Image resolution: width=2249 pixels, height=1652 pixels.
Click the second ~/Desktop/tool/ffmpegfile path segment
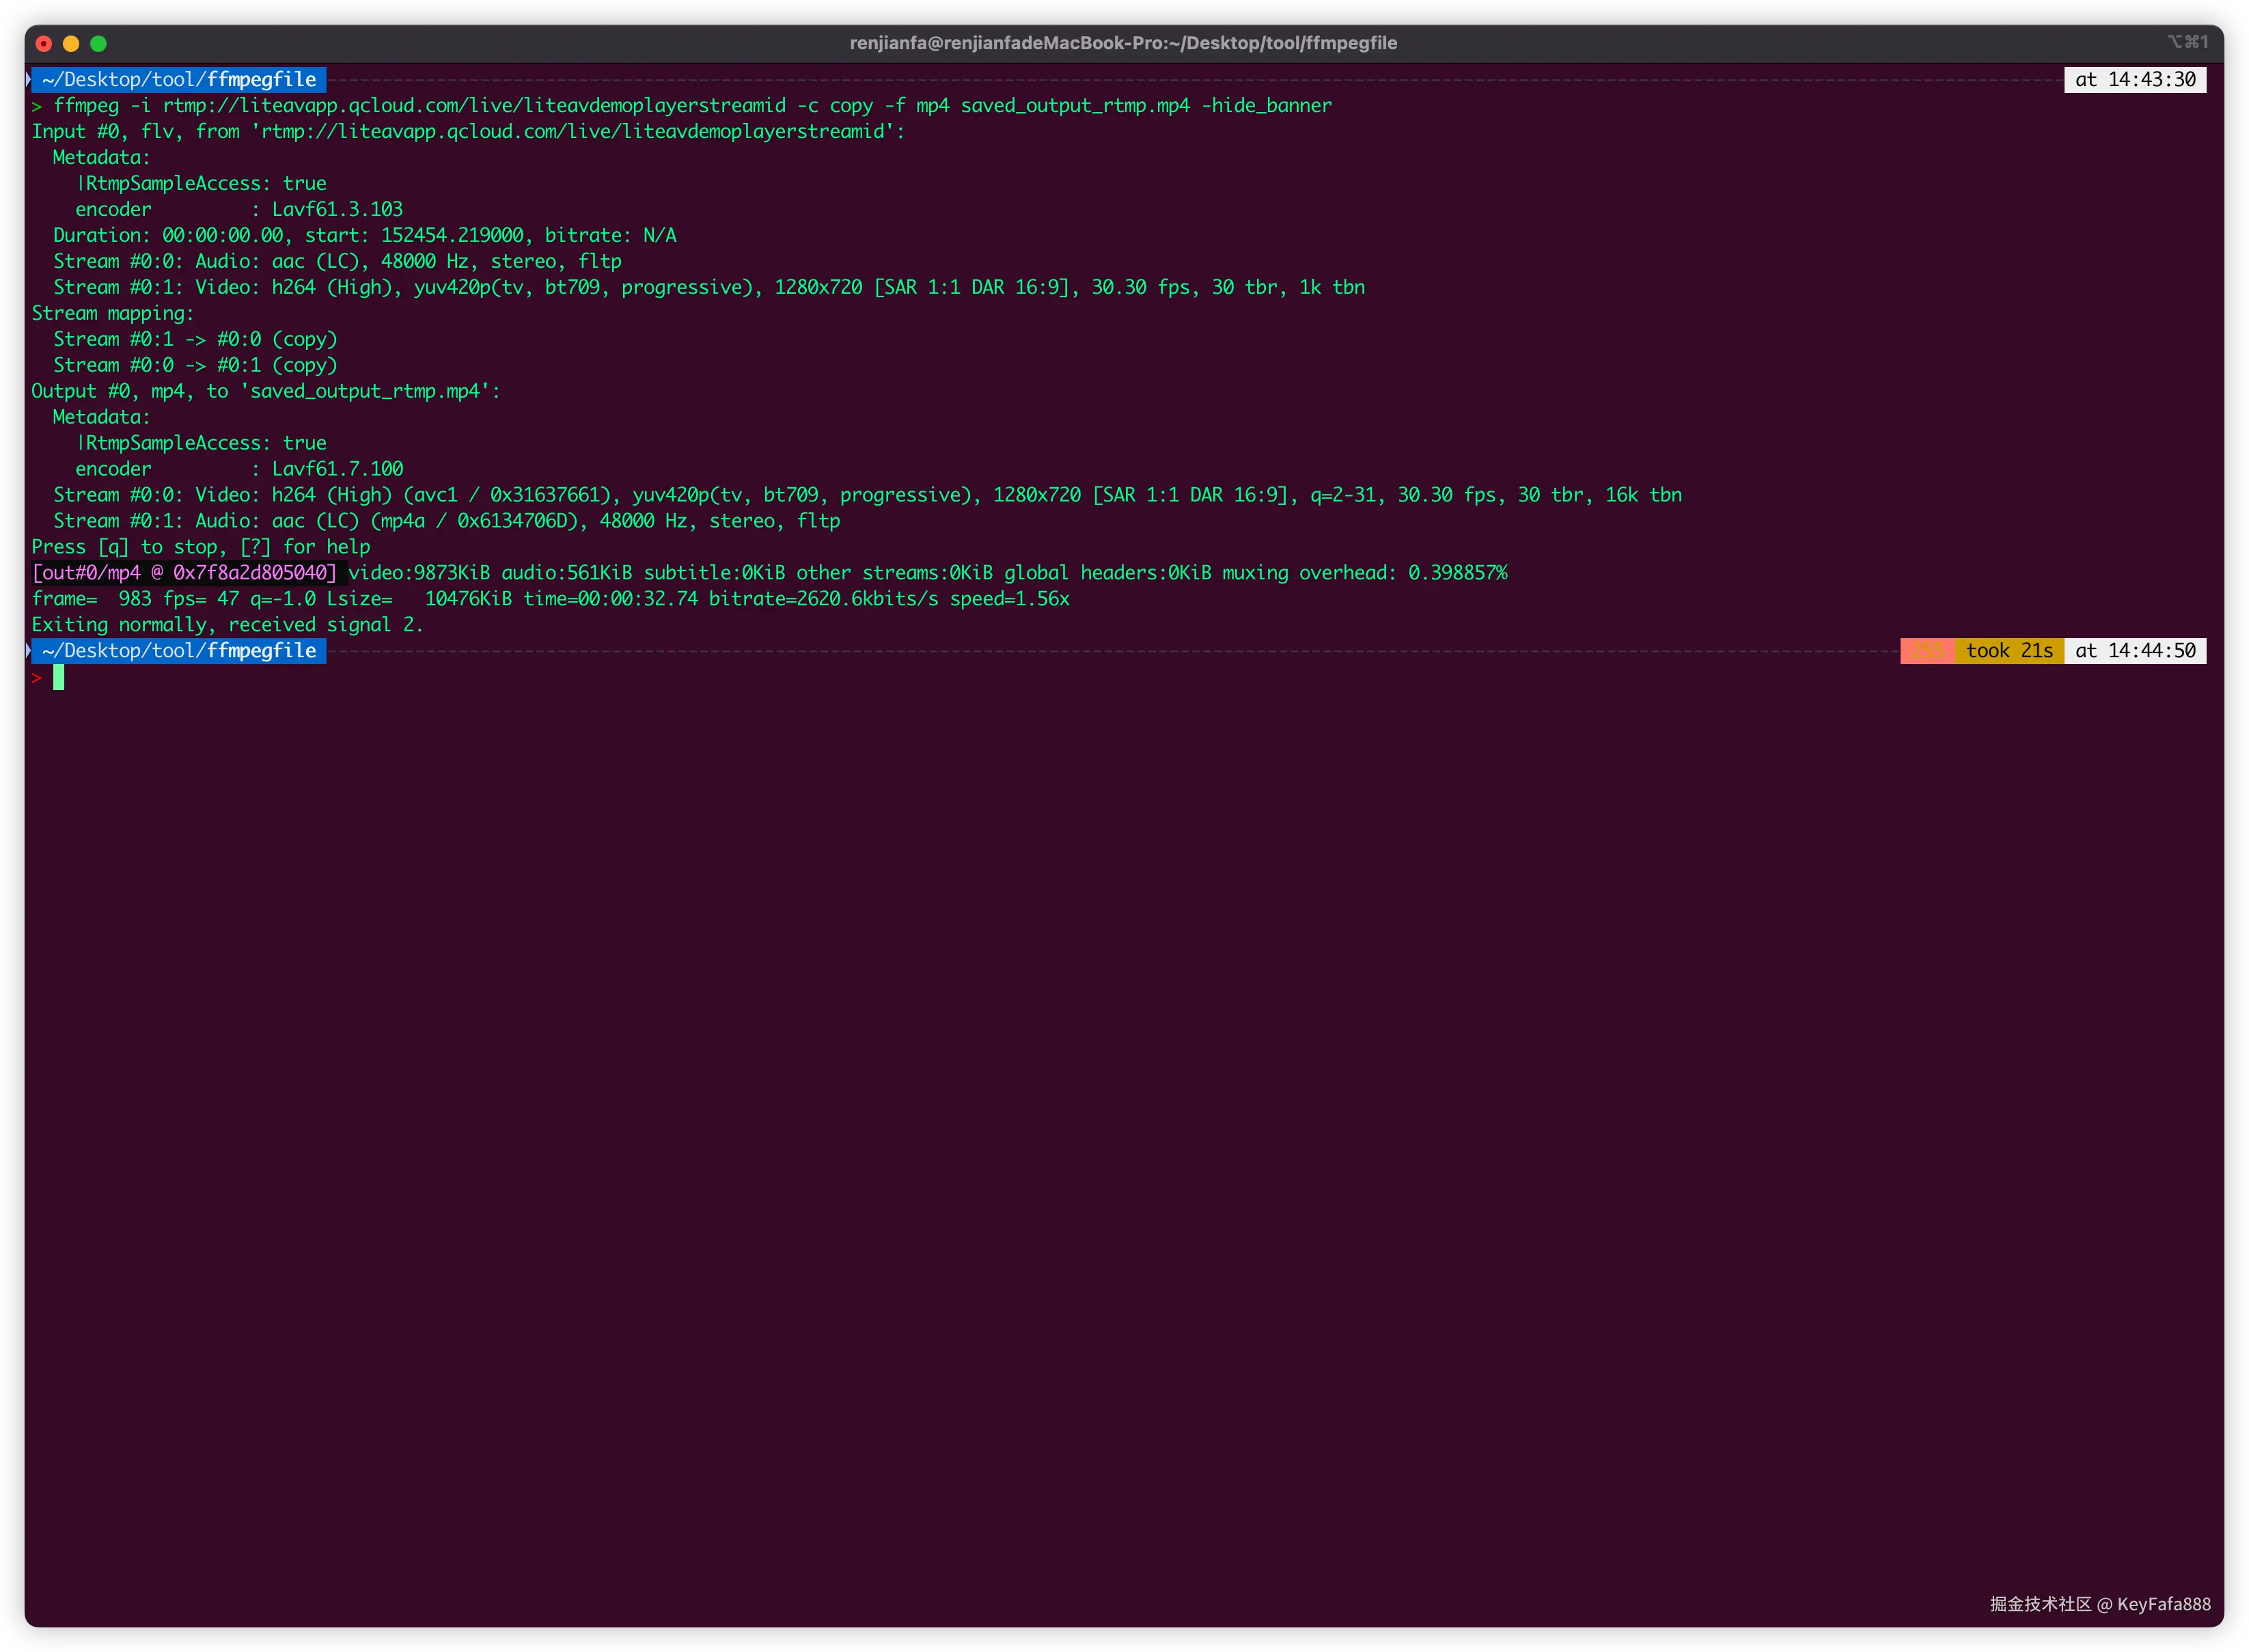point(179,651)
